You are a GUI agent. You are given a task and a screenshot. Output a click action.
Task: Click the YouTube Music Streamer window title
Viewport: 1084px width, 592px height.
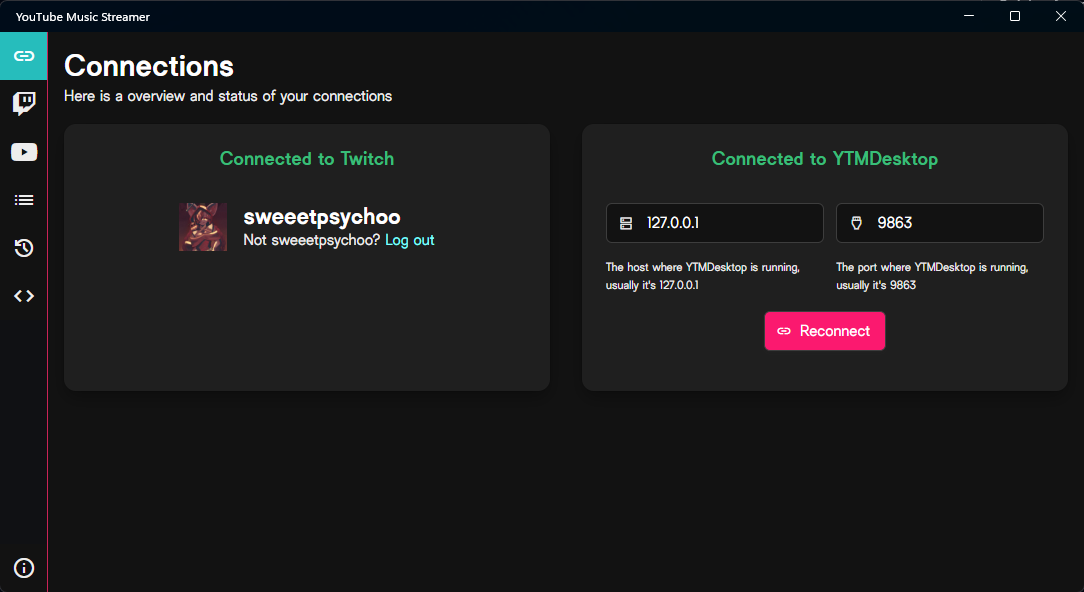coord(83,17)
